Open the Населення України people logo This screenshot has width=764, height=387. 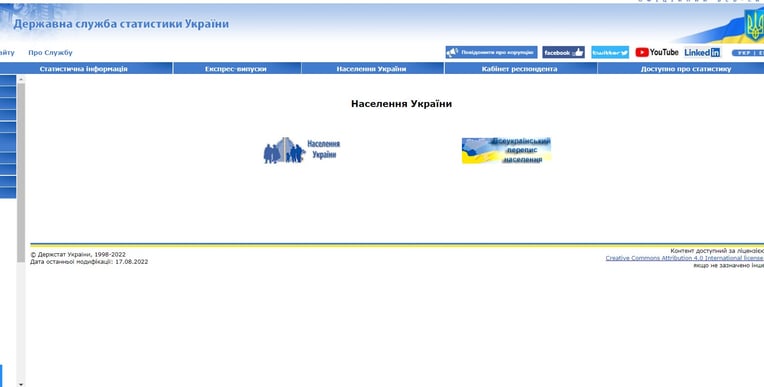tap(302, 150)
